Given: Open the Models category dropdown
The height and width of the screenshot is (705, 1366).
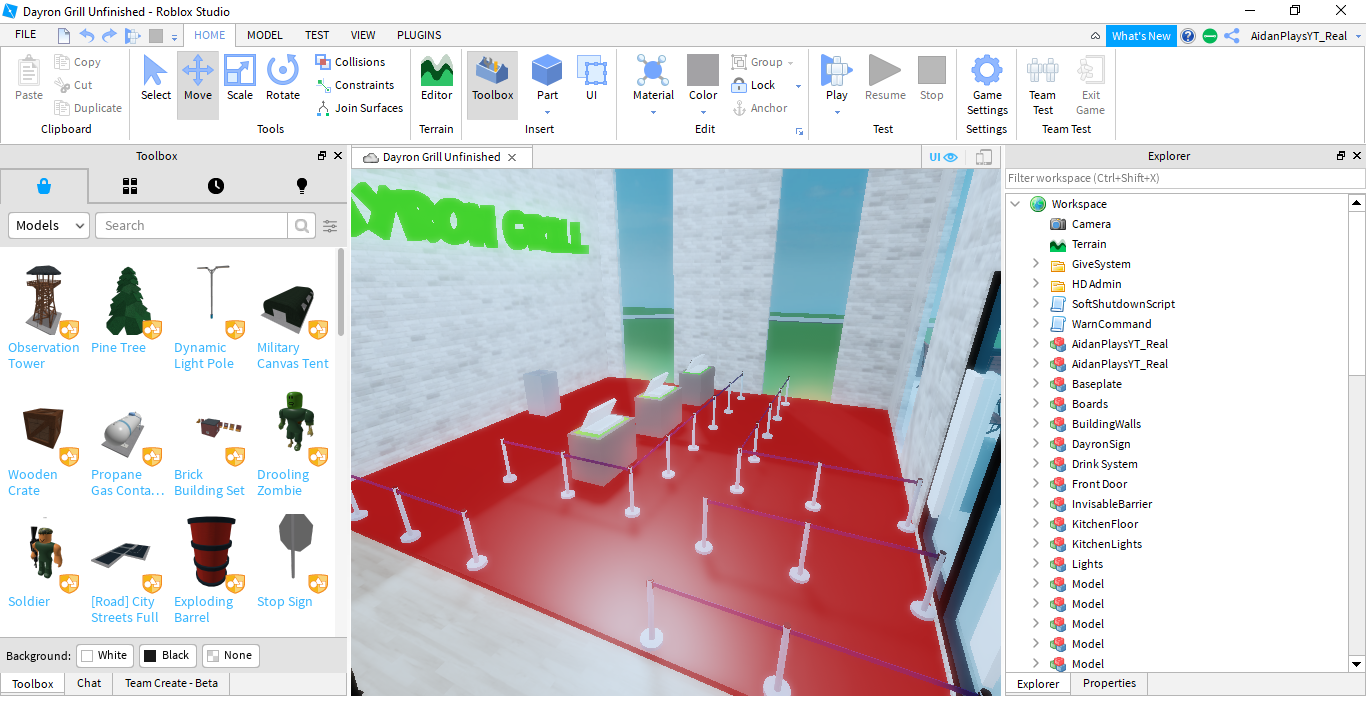Looking at the screenshot, I should [x=50, y=226].
